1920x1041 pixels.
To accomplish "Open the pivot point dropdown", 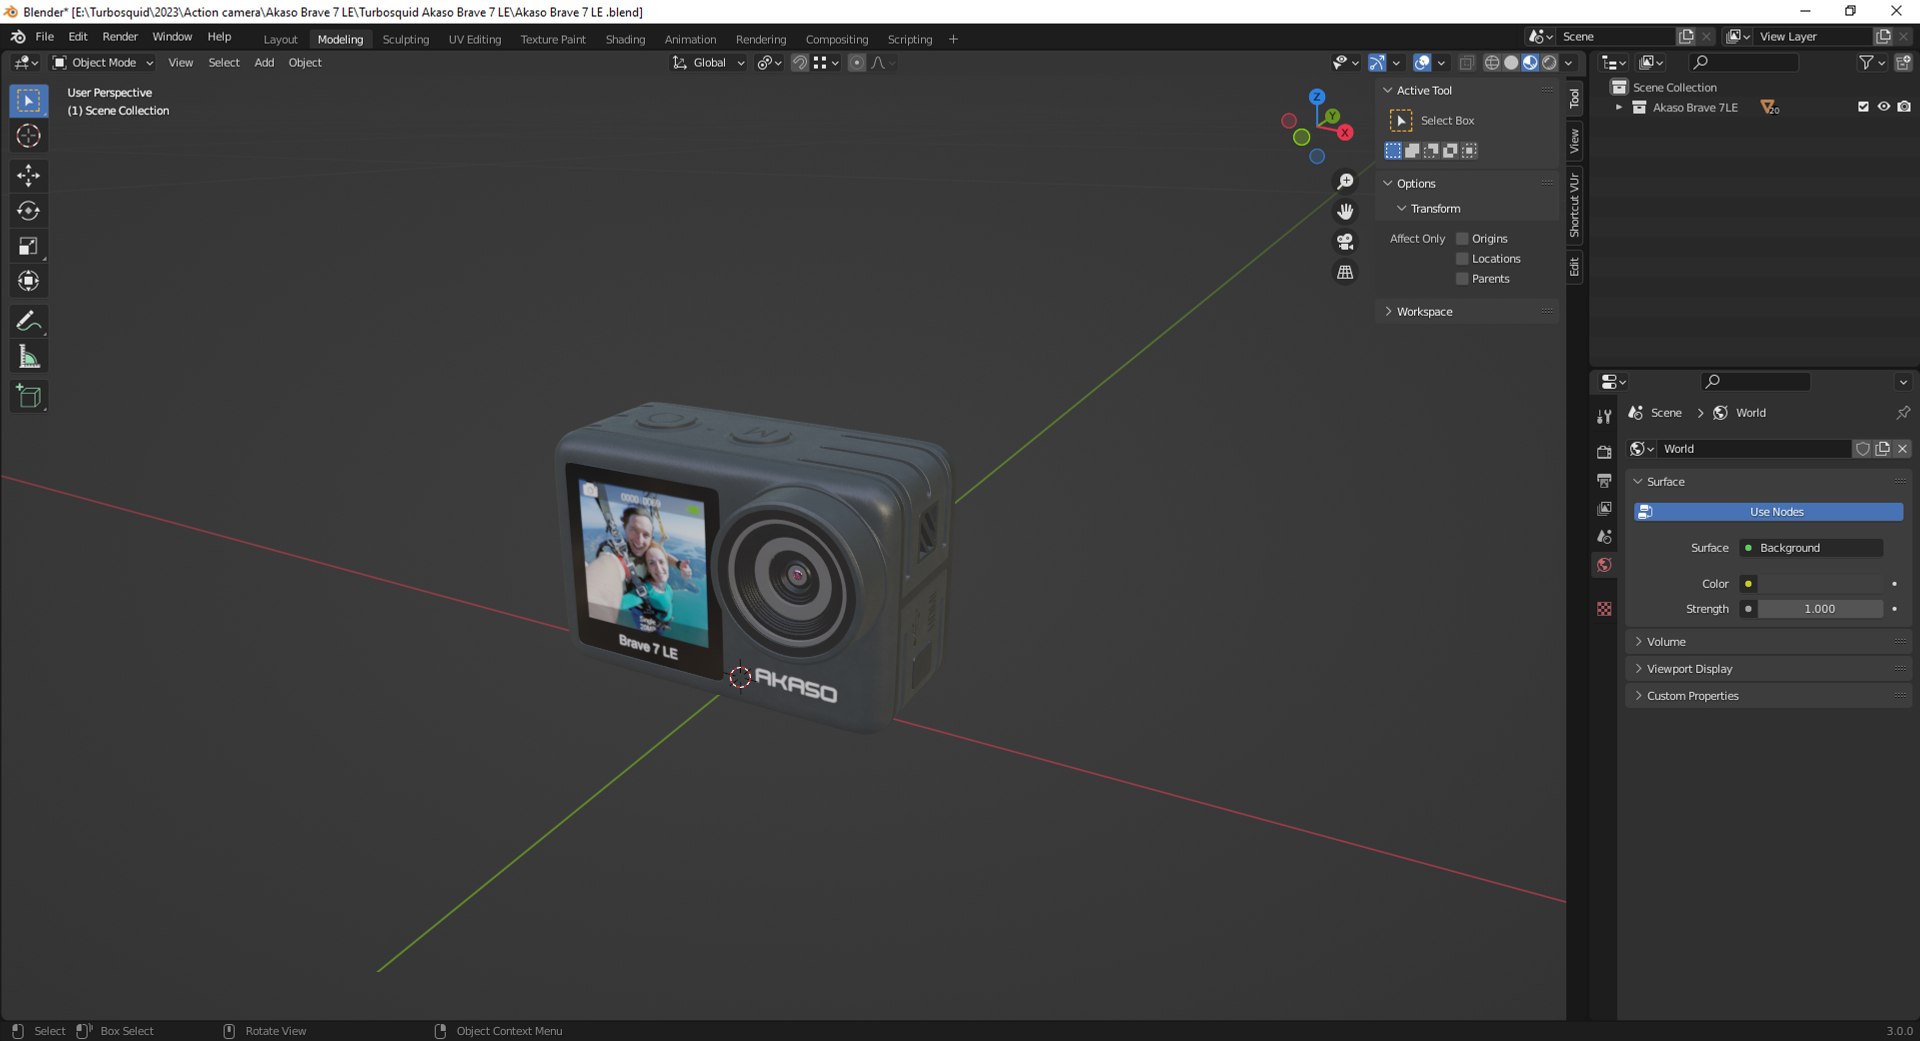I will point(768,63).
